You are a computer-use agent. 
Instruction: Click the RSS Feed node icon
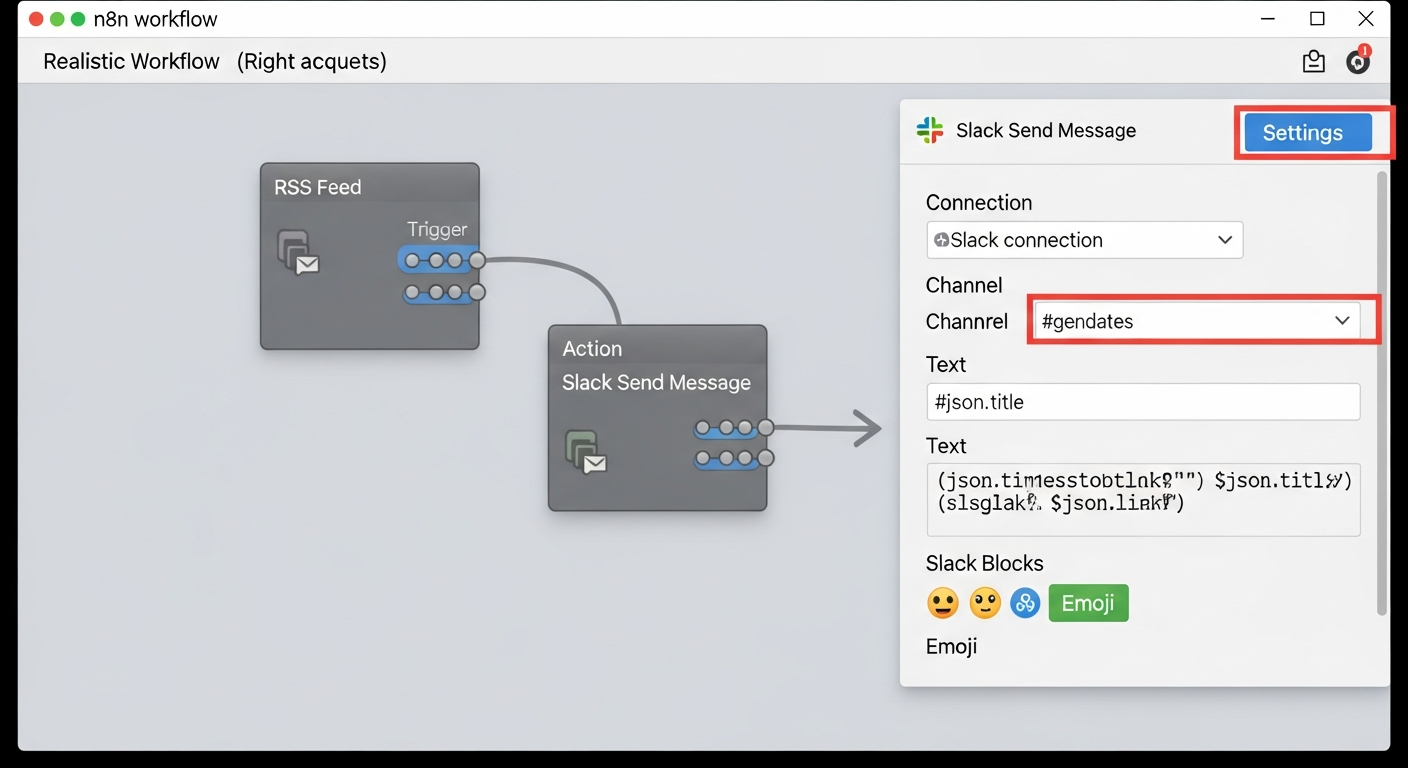(x=298, y=252)
